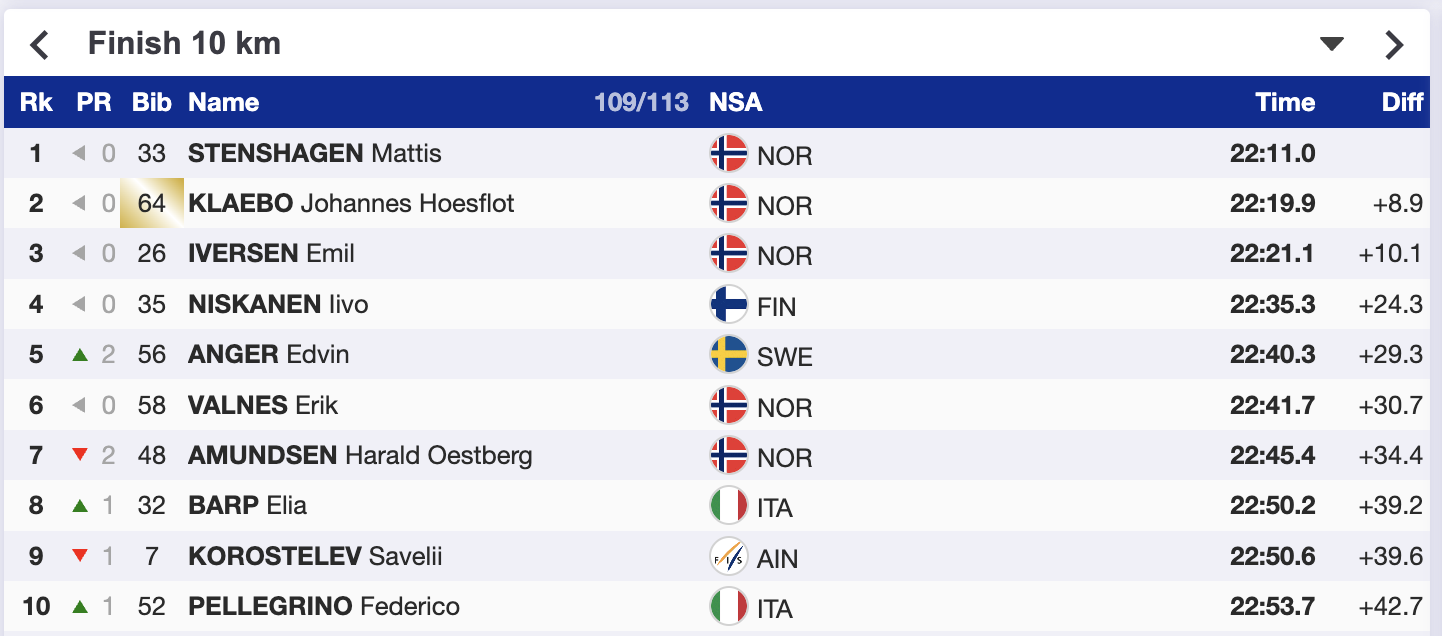
Task: Open athlete KLAEBO Johannes Hoesflot
Action: click(x=351, y=204)
